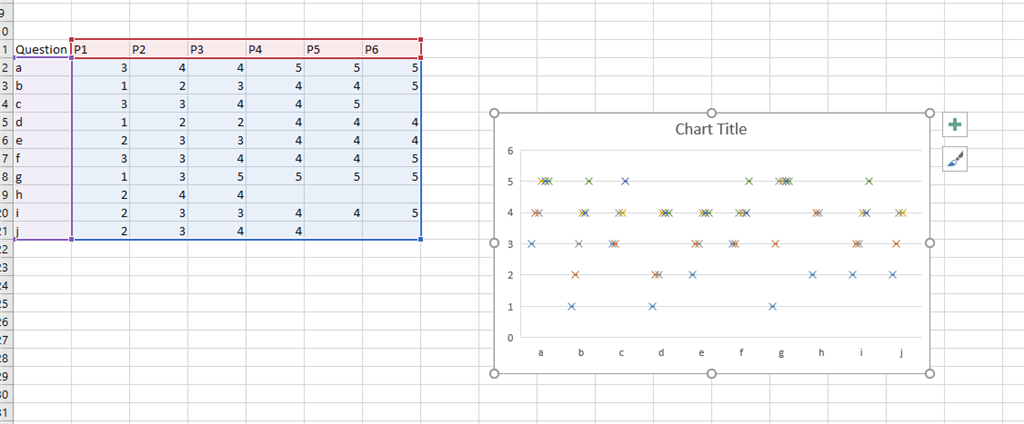Click the P4 header cell
1024x424 pixels.
(275, 49)
